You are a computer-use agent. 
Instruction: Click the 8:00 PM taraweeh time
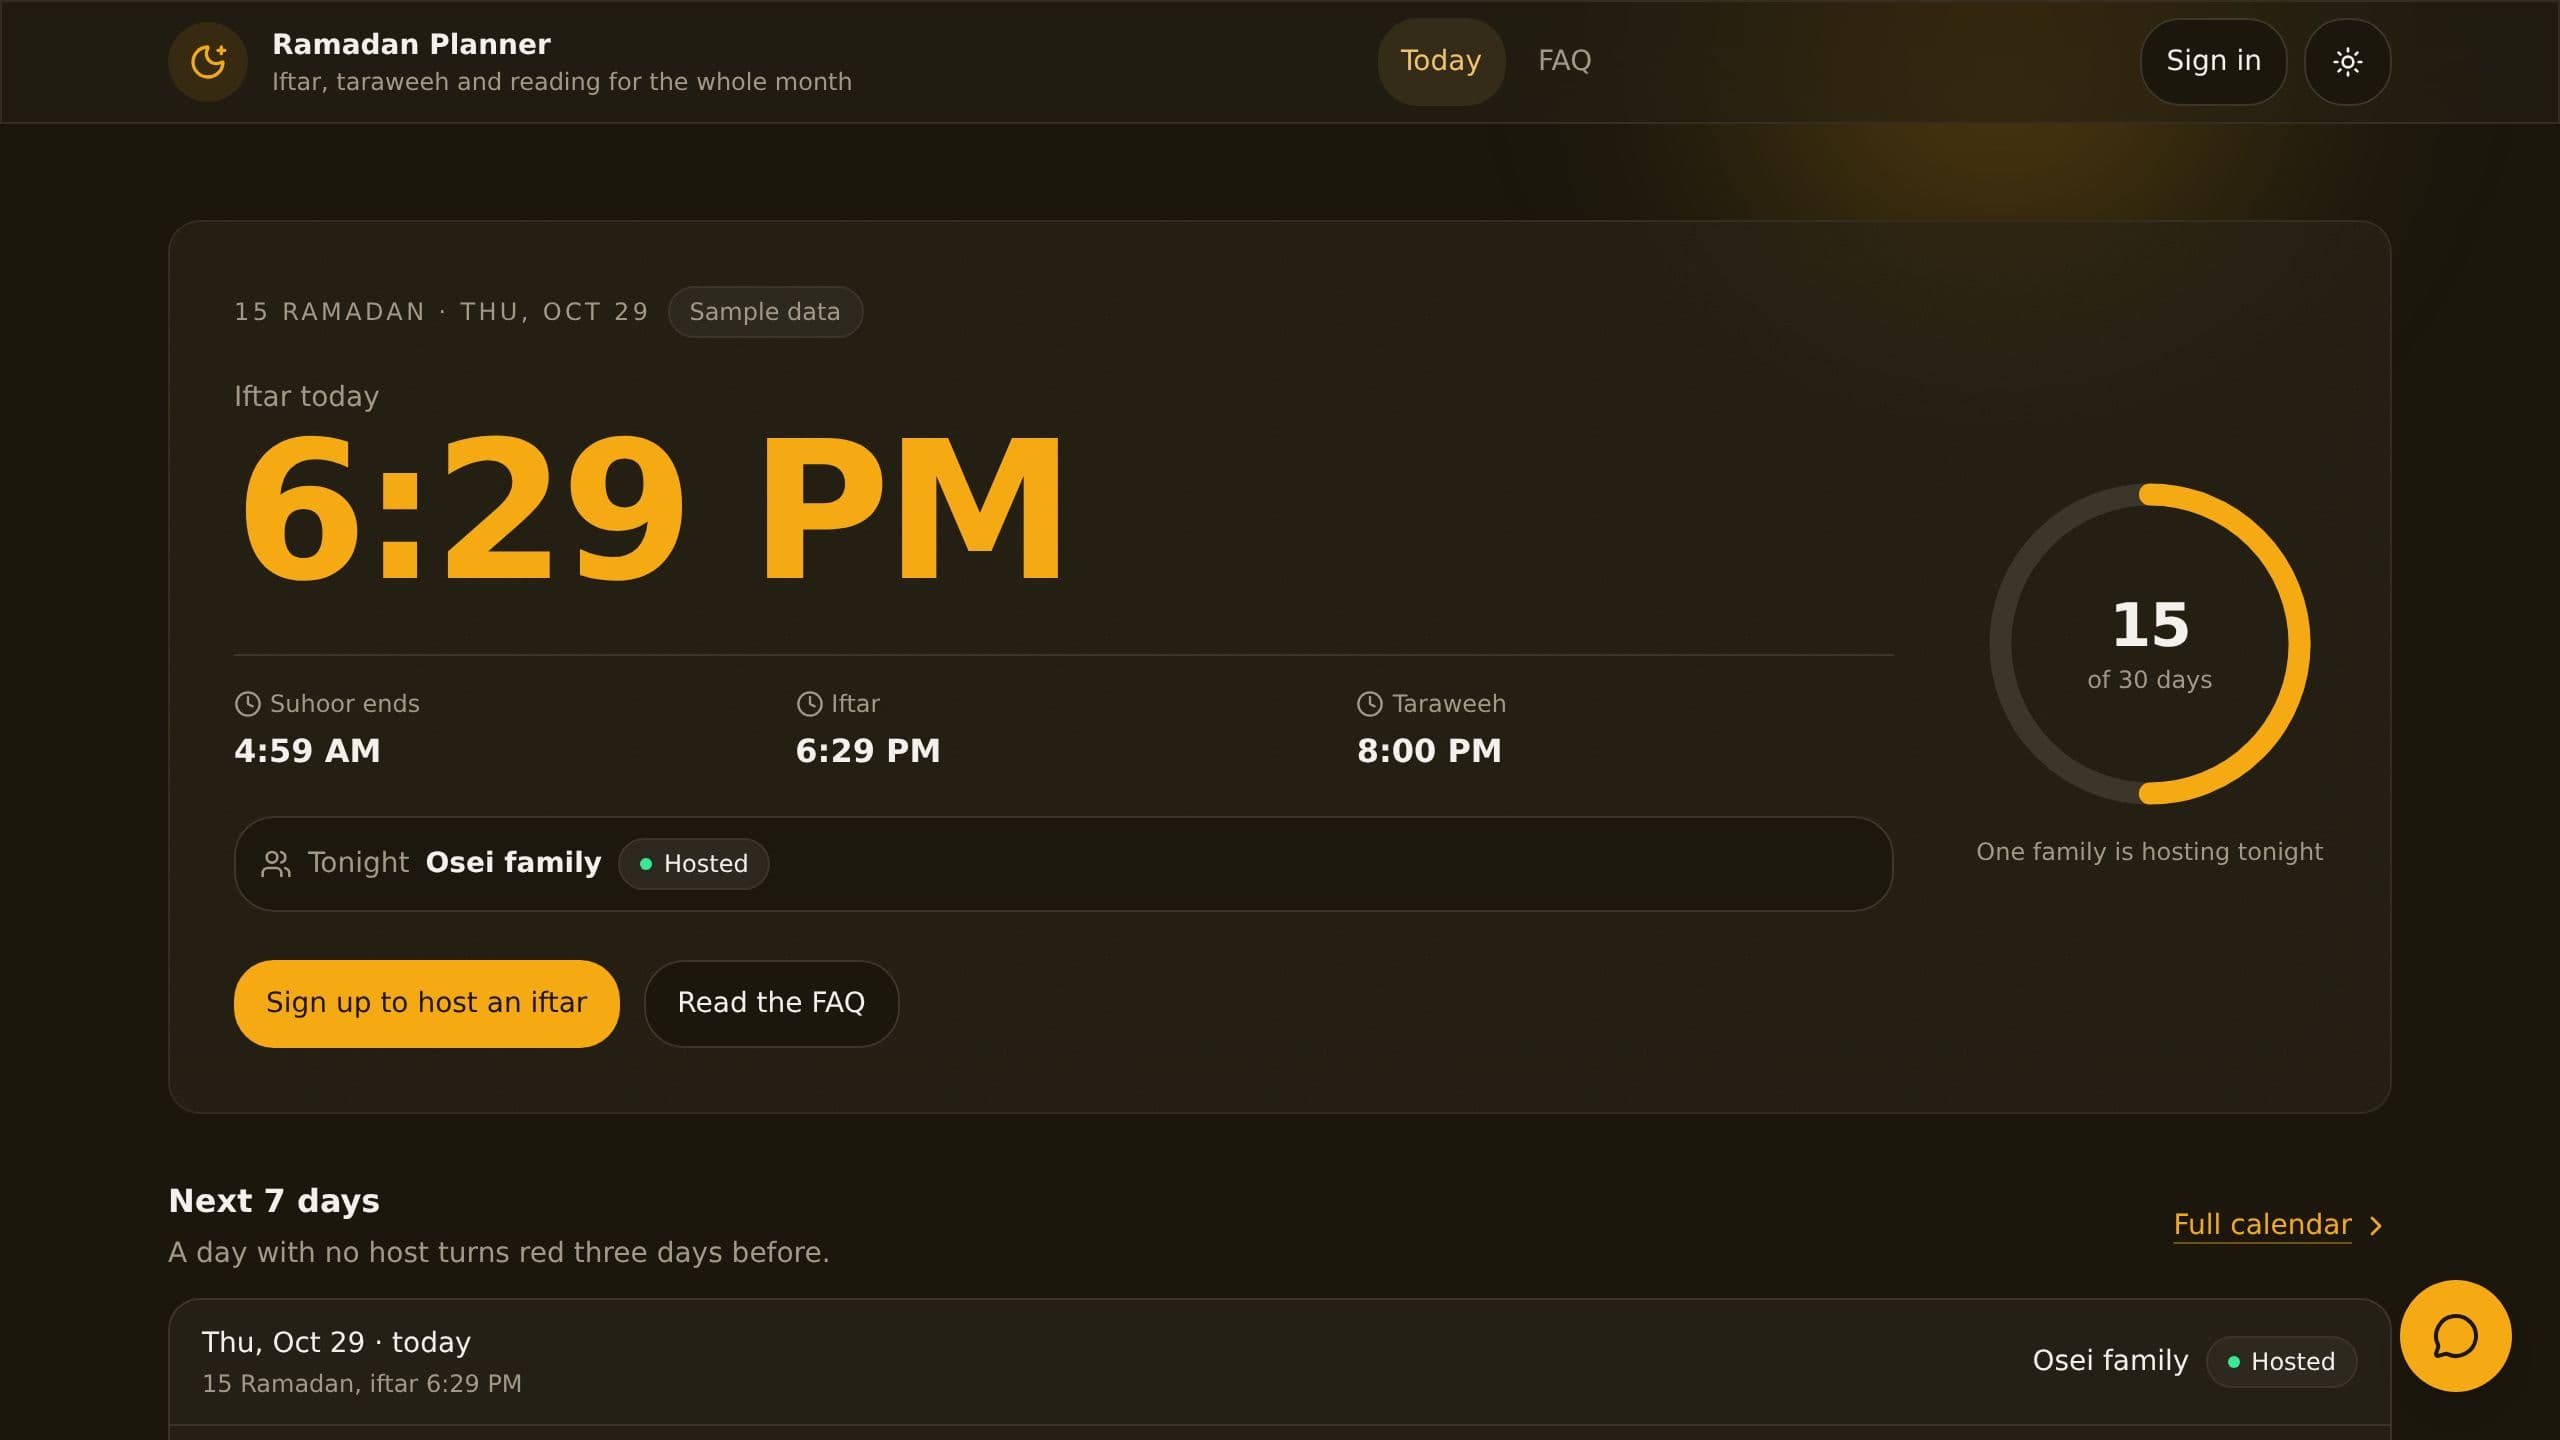[1429, 751]
